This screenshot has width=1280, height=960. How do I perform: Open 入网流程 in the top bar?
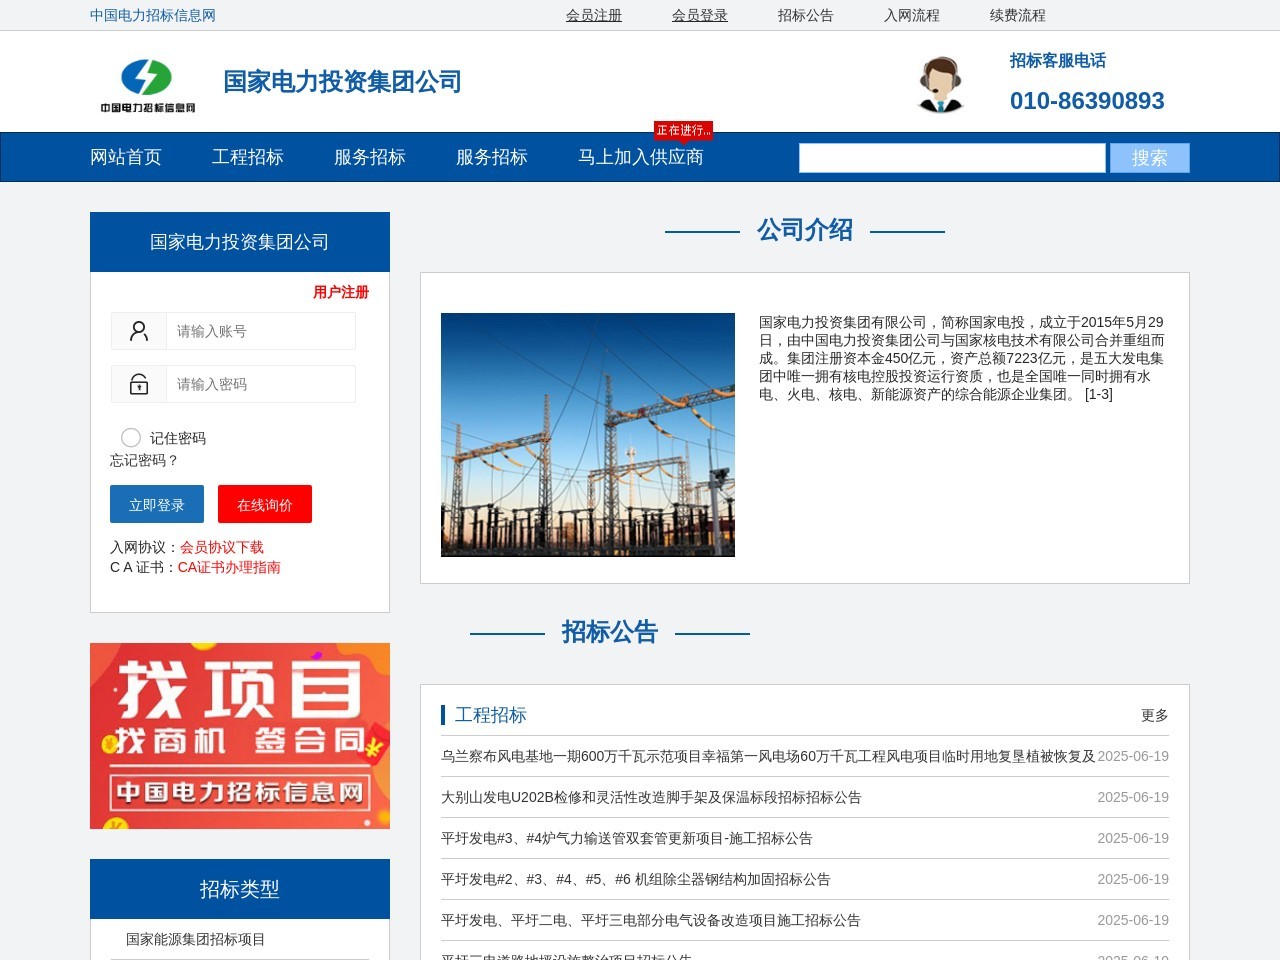pos(912,15)
